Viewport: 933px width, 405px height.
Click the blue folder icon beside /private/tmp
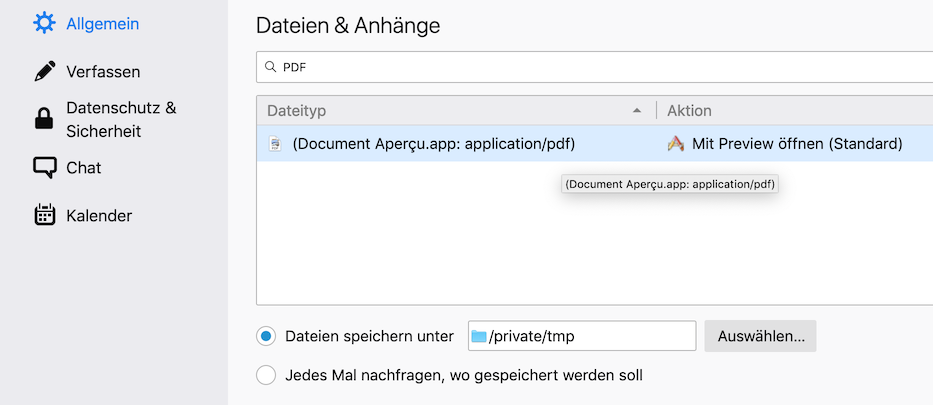(479, 336)
